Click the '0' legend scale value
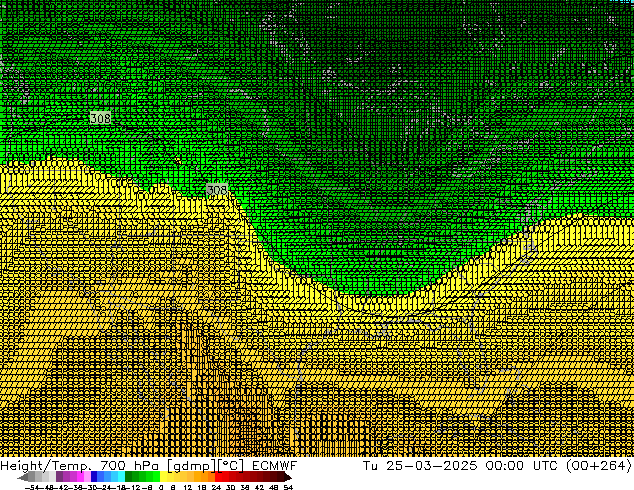 point(161,487)
